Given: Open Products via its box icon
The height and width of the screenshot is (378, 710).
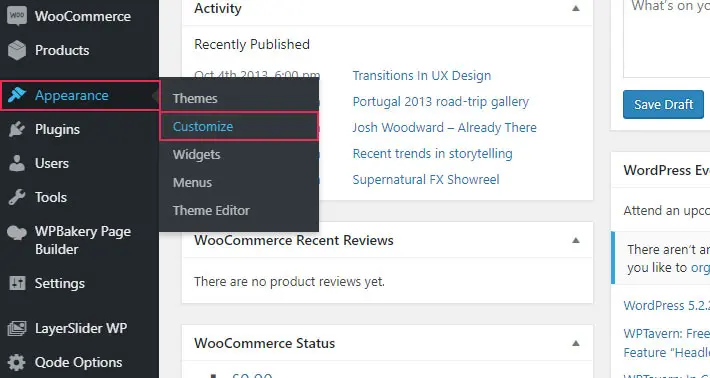Looking at the screenshot, I should (17, 50).
